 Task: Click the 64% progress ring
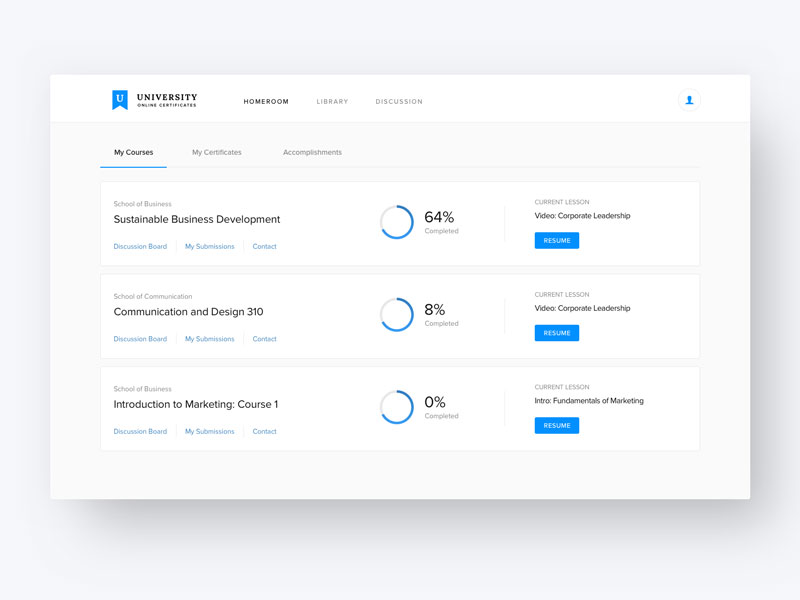(x=396, y=222)
